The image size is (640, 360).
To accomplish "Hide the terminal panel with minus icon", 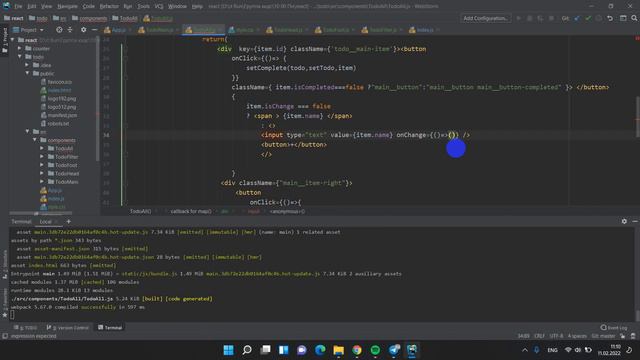I will click(635, 221).
